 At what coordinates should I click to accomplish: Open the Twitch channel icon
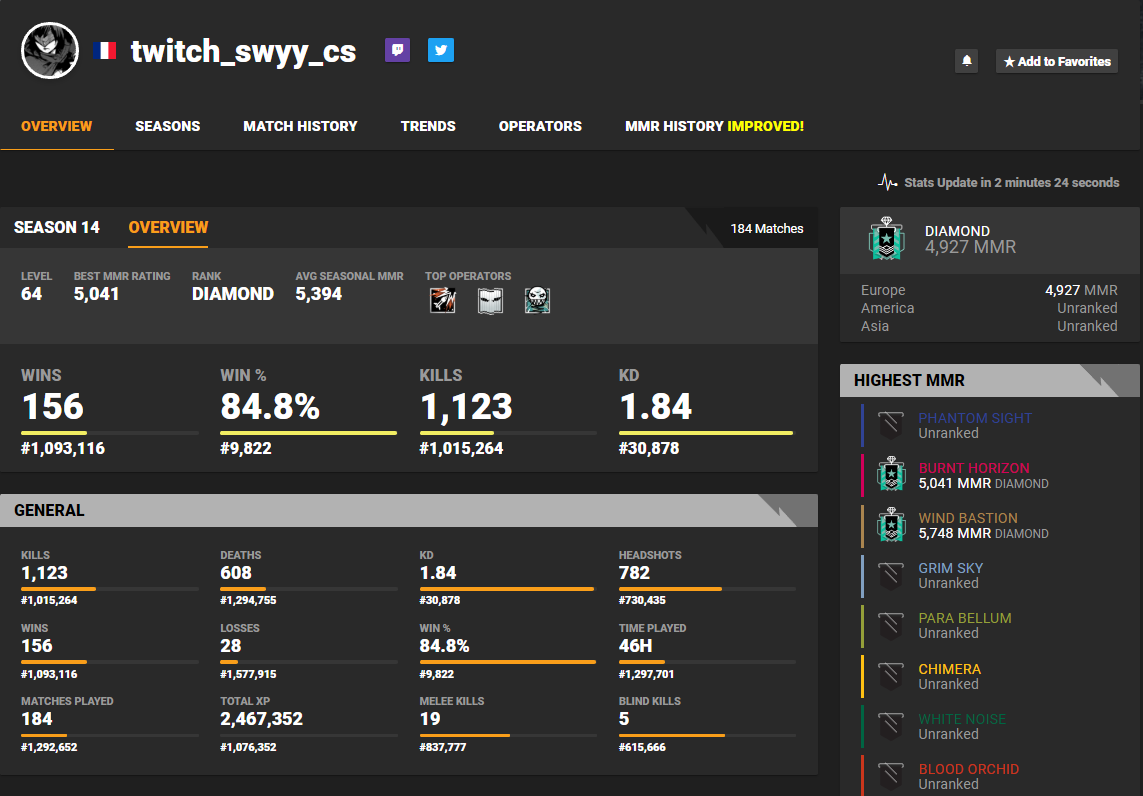397,50
